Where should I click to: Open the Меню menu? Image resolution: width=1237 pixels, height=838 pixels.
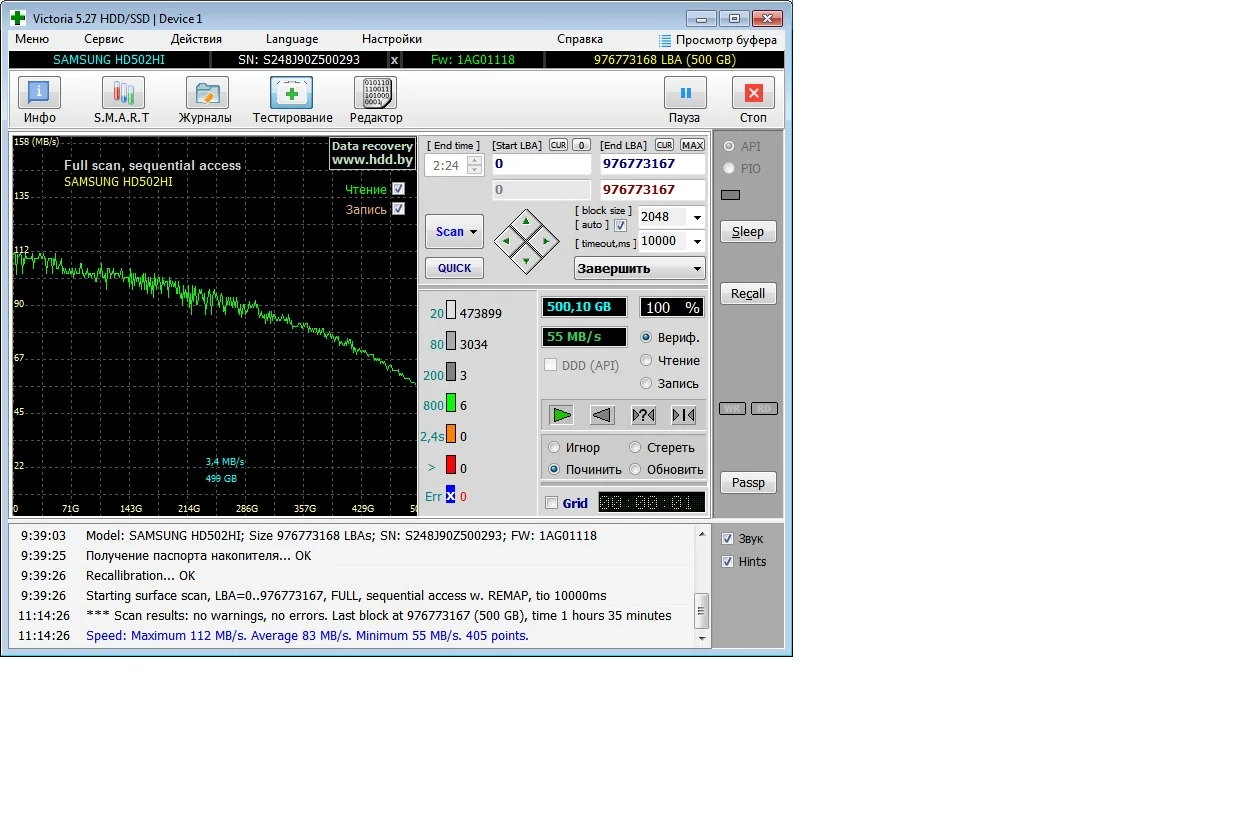click(x=32, y=39)
